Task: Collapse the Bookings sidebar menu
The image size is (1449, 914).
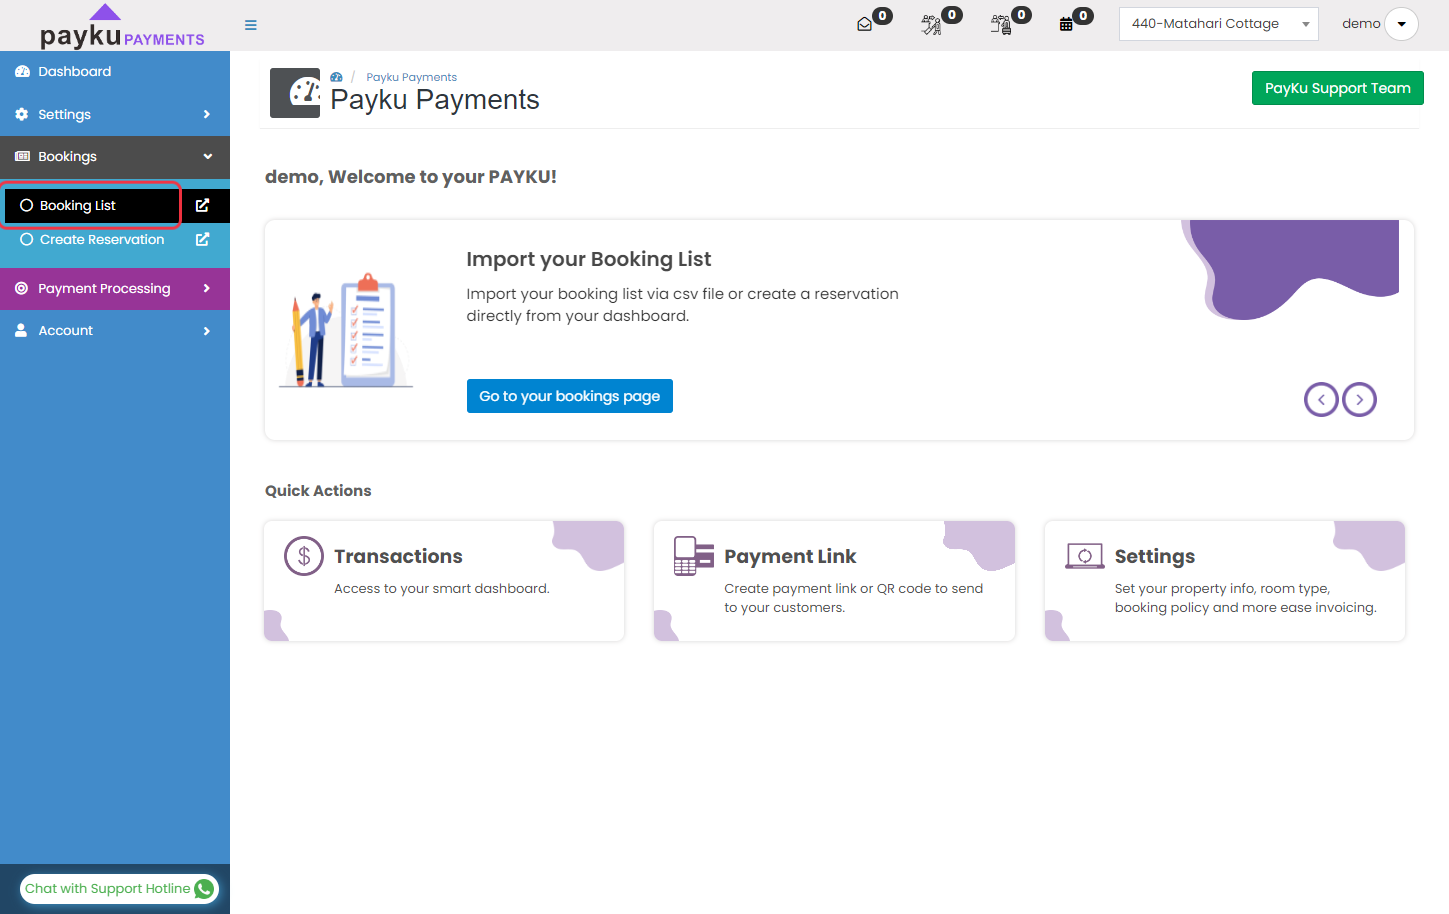Action: 115,157
